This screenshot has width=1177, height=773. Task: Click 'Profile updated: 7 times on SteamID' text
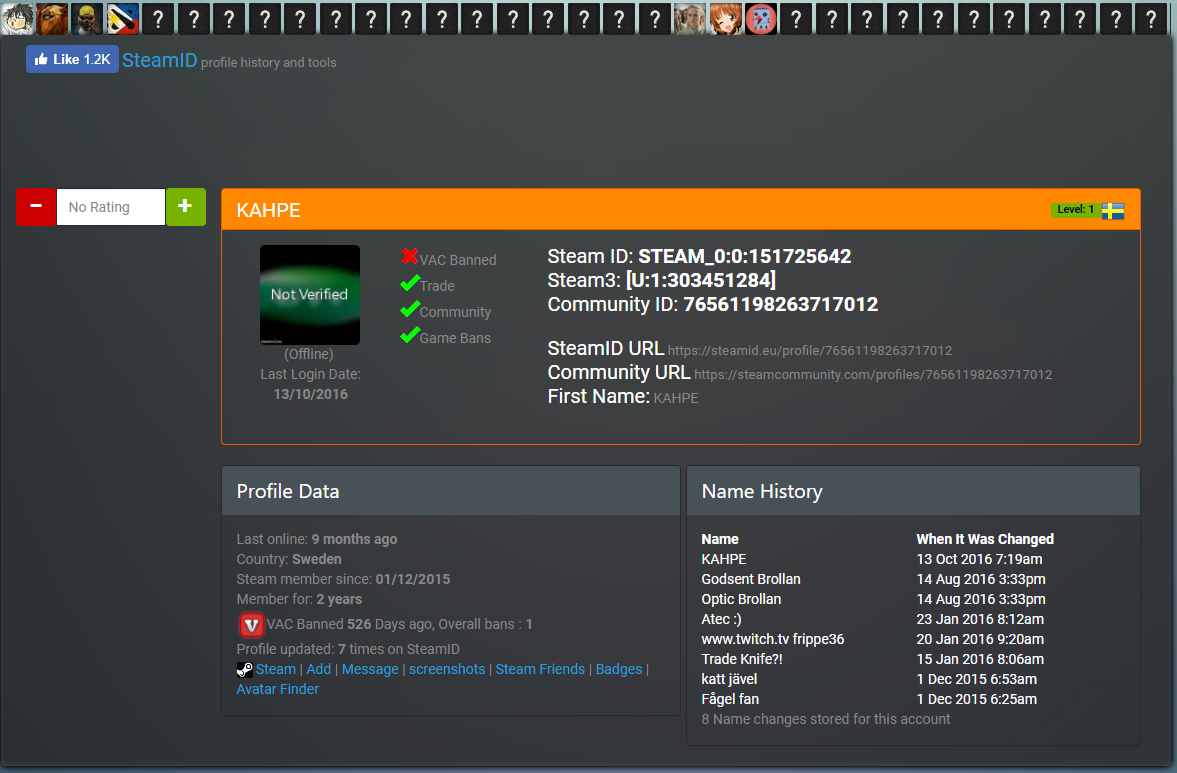click(x=348, y=649)
